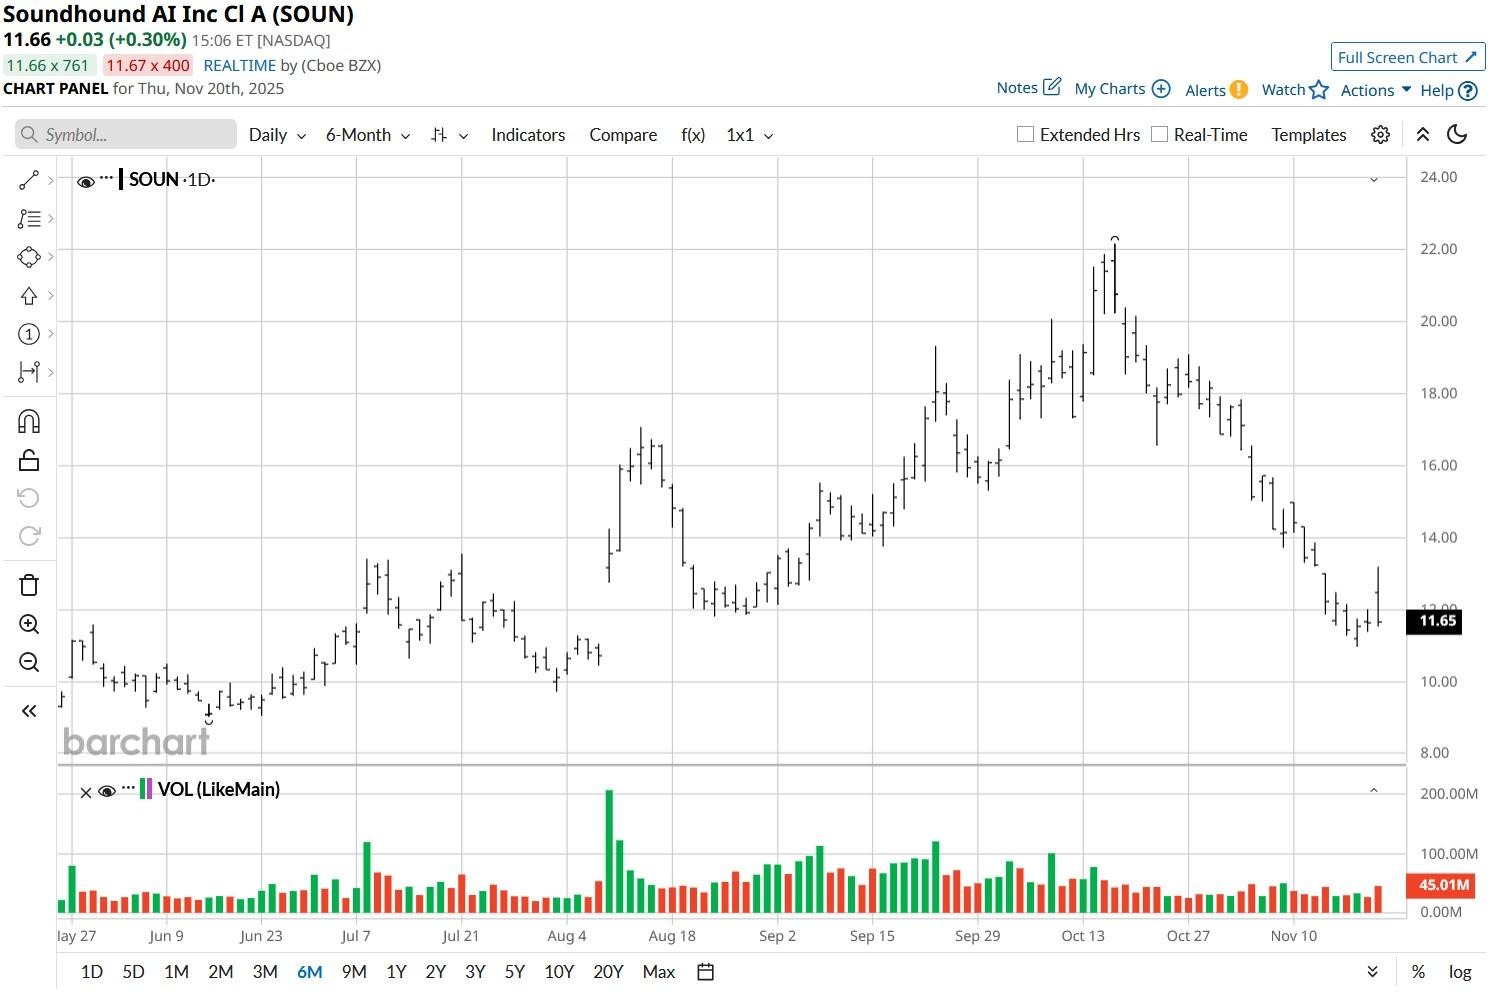This screenshot has height=994, width=1492.
Task: Expand the VOL pane upward chevron
Action: (1374, 790)
